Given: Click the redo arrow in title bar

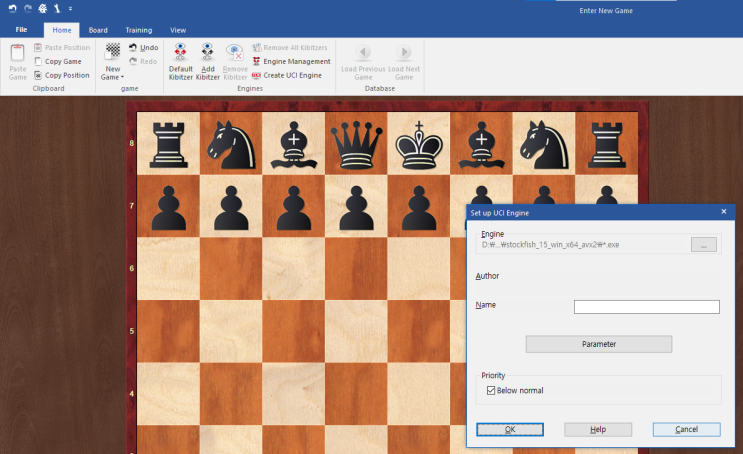Looking at the screenshot, I should 28,8.
